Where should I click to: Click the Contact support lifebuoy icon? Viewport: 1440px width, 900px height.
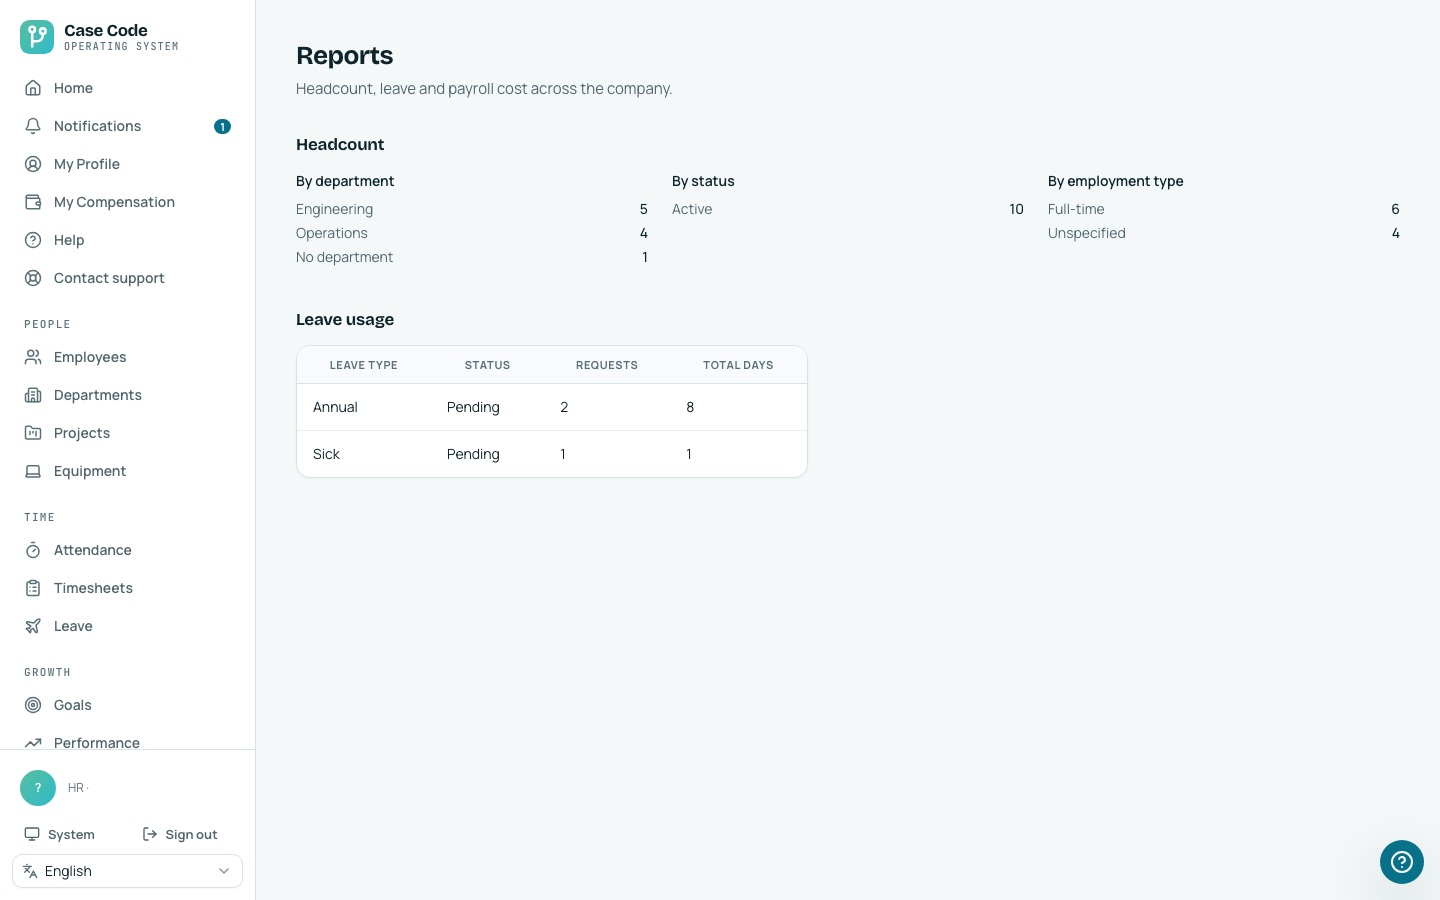(x=33, y=278)
